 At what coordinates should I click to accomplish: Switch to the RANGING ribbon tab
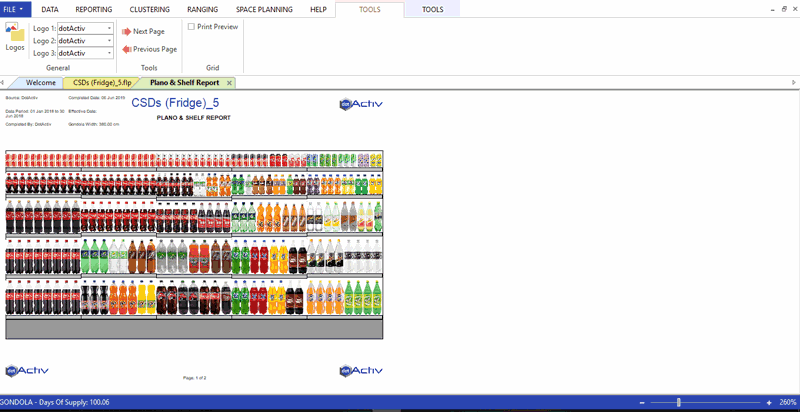point(203,9)
